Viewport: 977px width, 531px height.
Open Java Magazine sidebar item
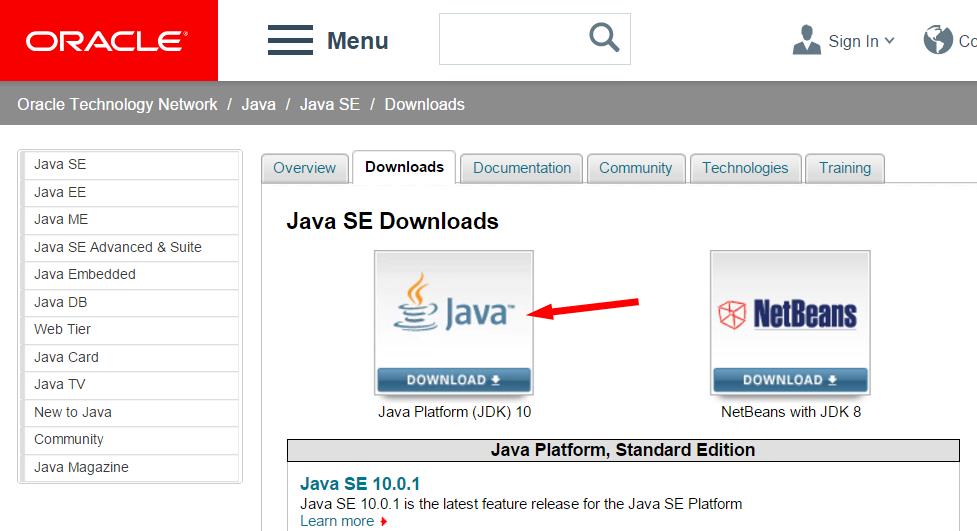click(131, 467)
